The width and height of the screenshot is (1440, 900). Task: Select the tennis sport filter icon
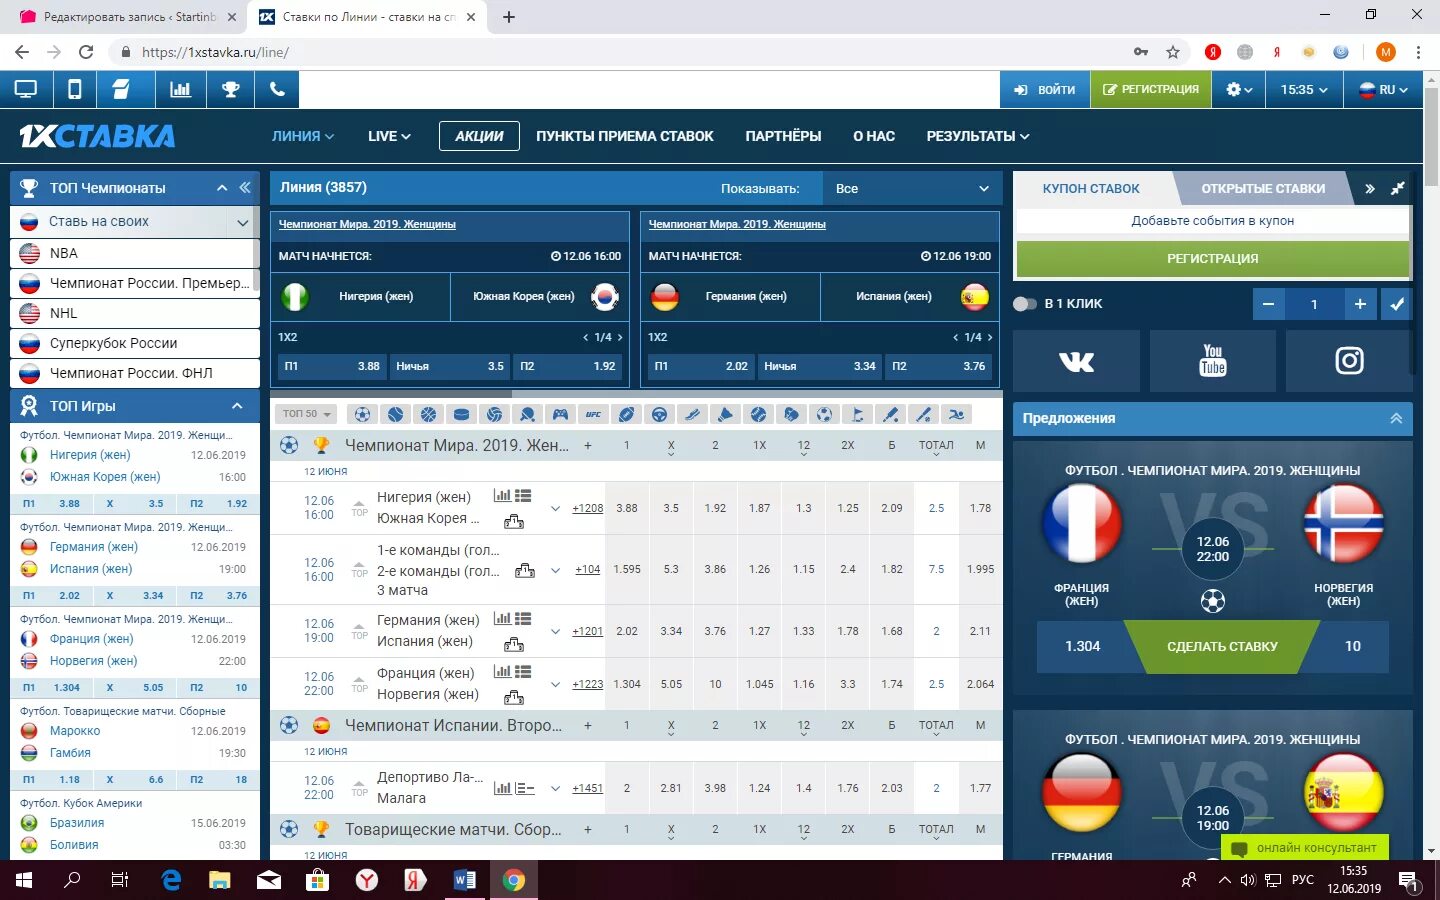point(396,414)
